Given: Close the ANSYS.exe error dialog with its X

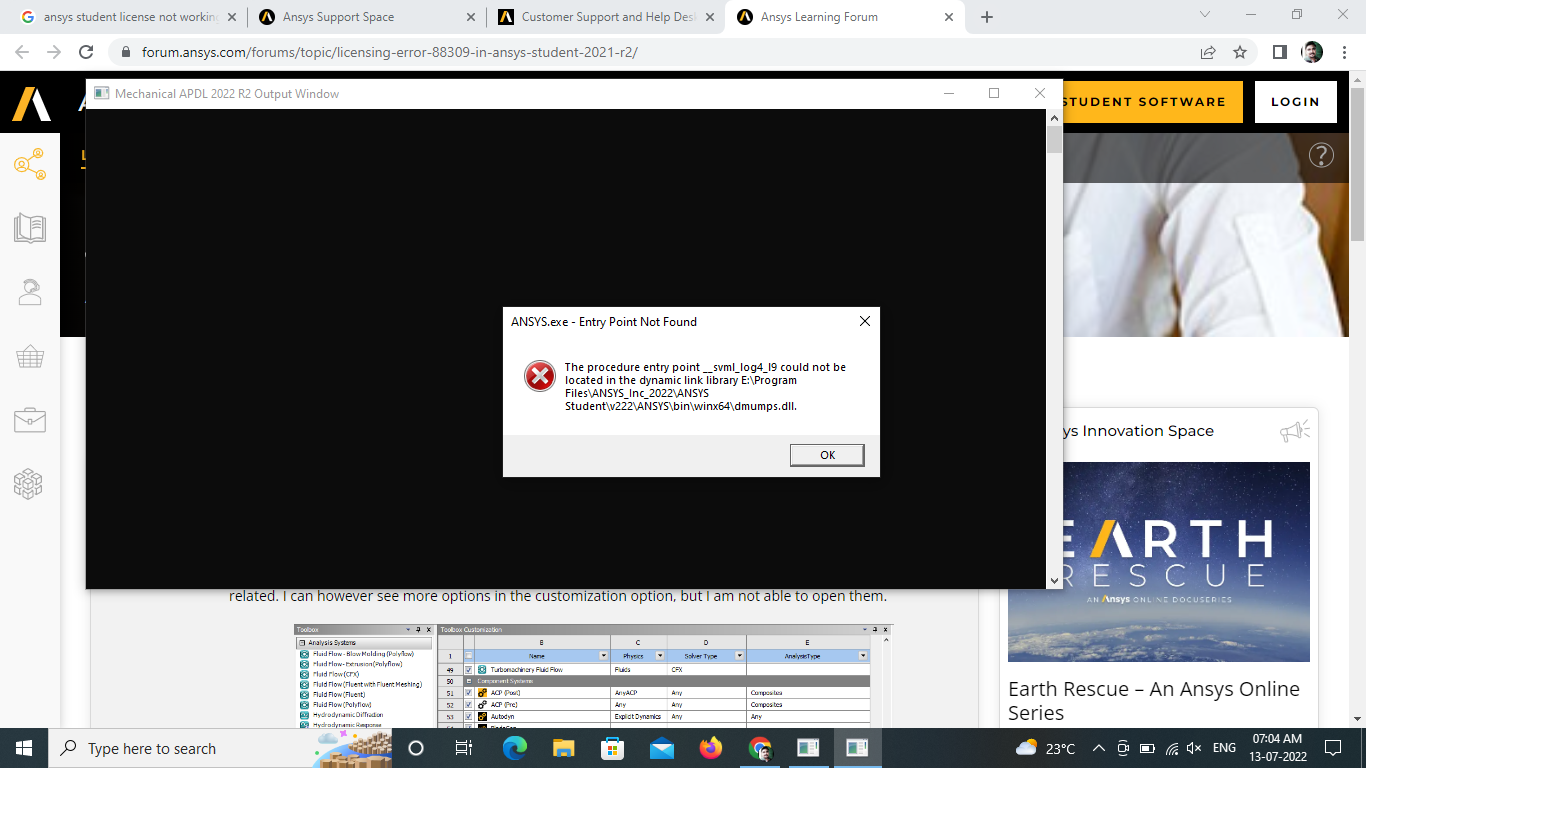Looking at the screenshot, I should click(865, 321).
